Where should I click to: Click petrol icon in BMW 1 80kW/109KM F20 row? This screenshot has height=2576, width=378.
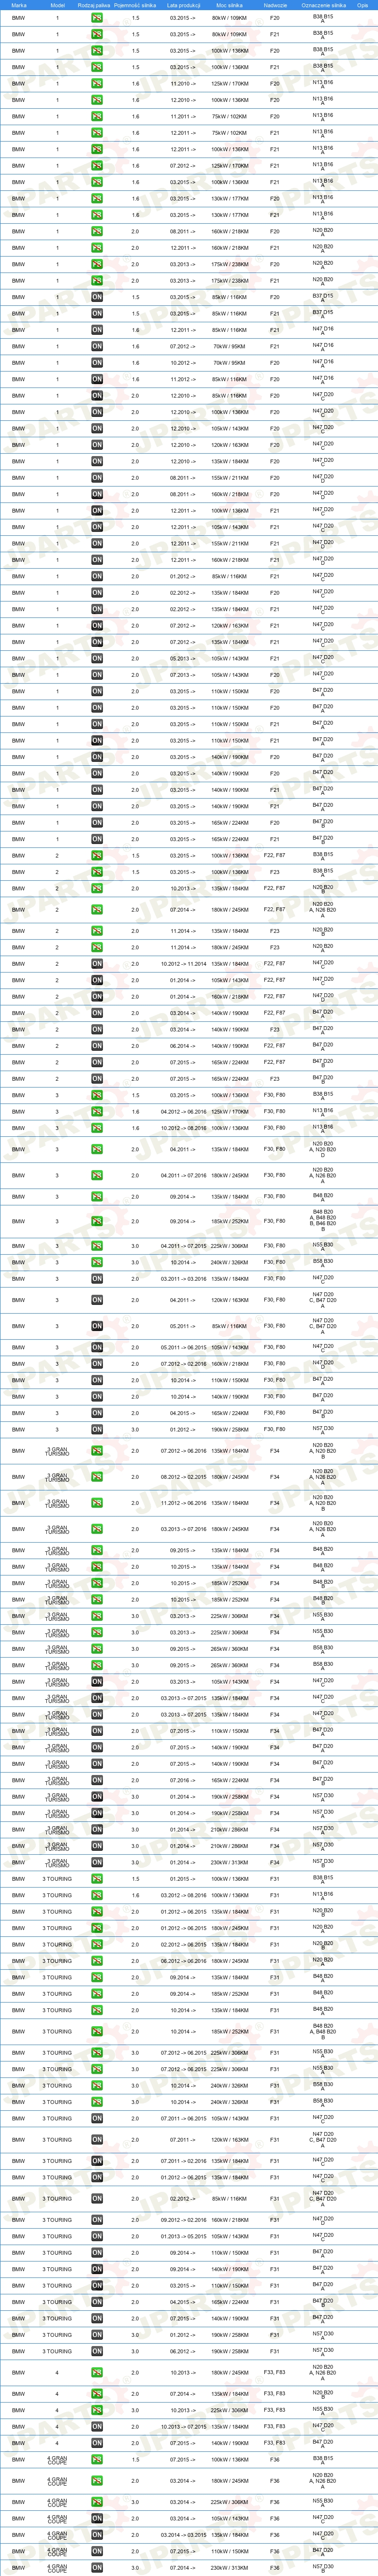coord(97,18)
